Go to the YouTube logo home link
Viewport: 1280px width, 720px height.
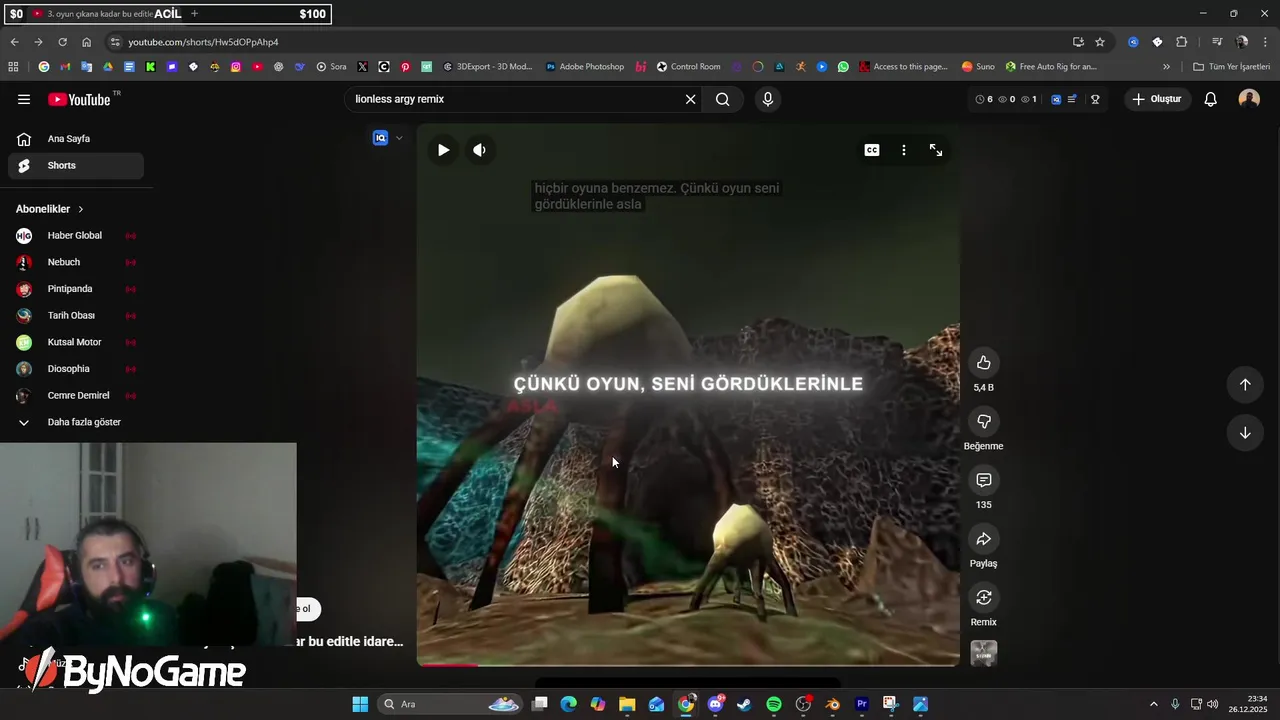79,99
